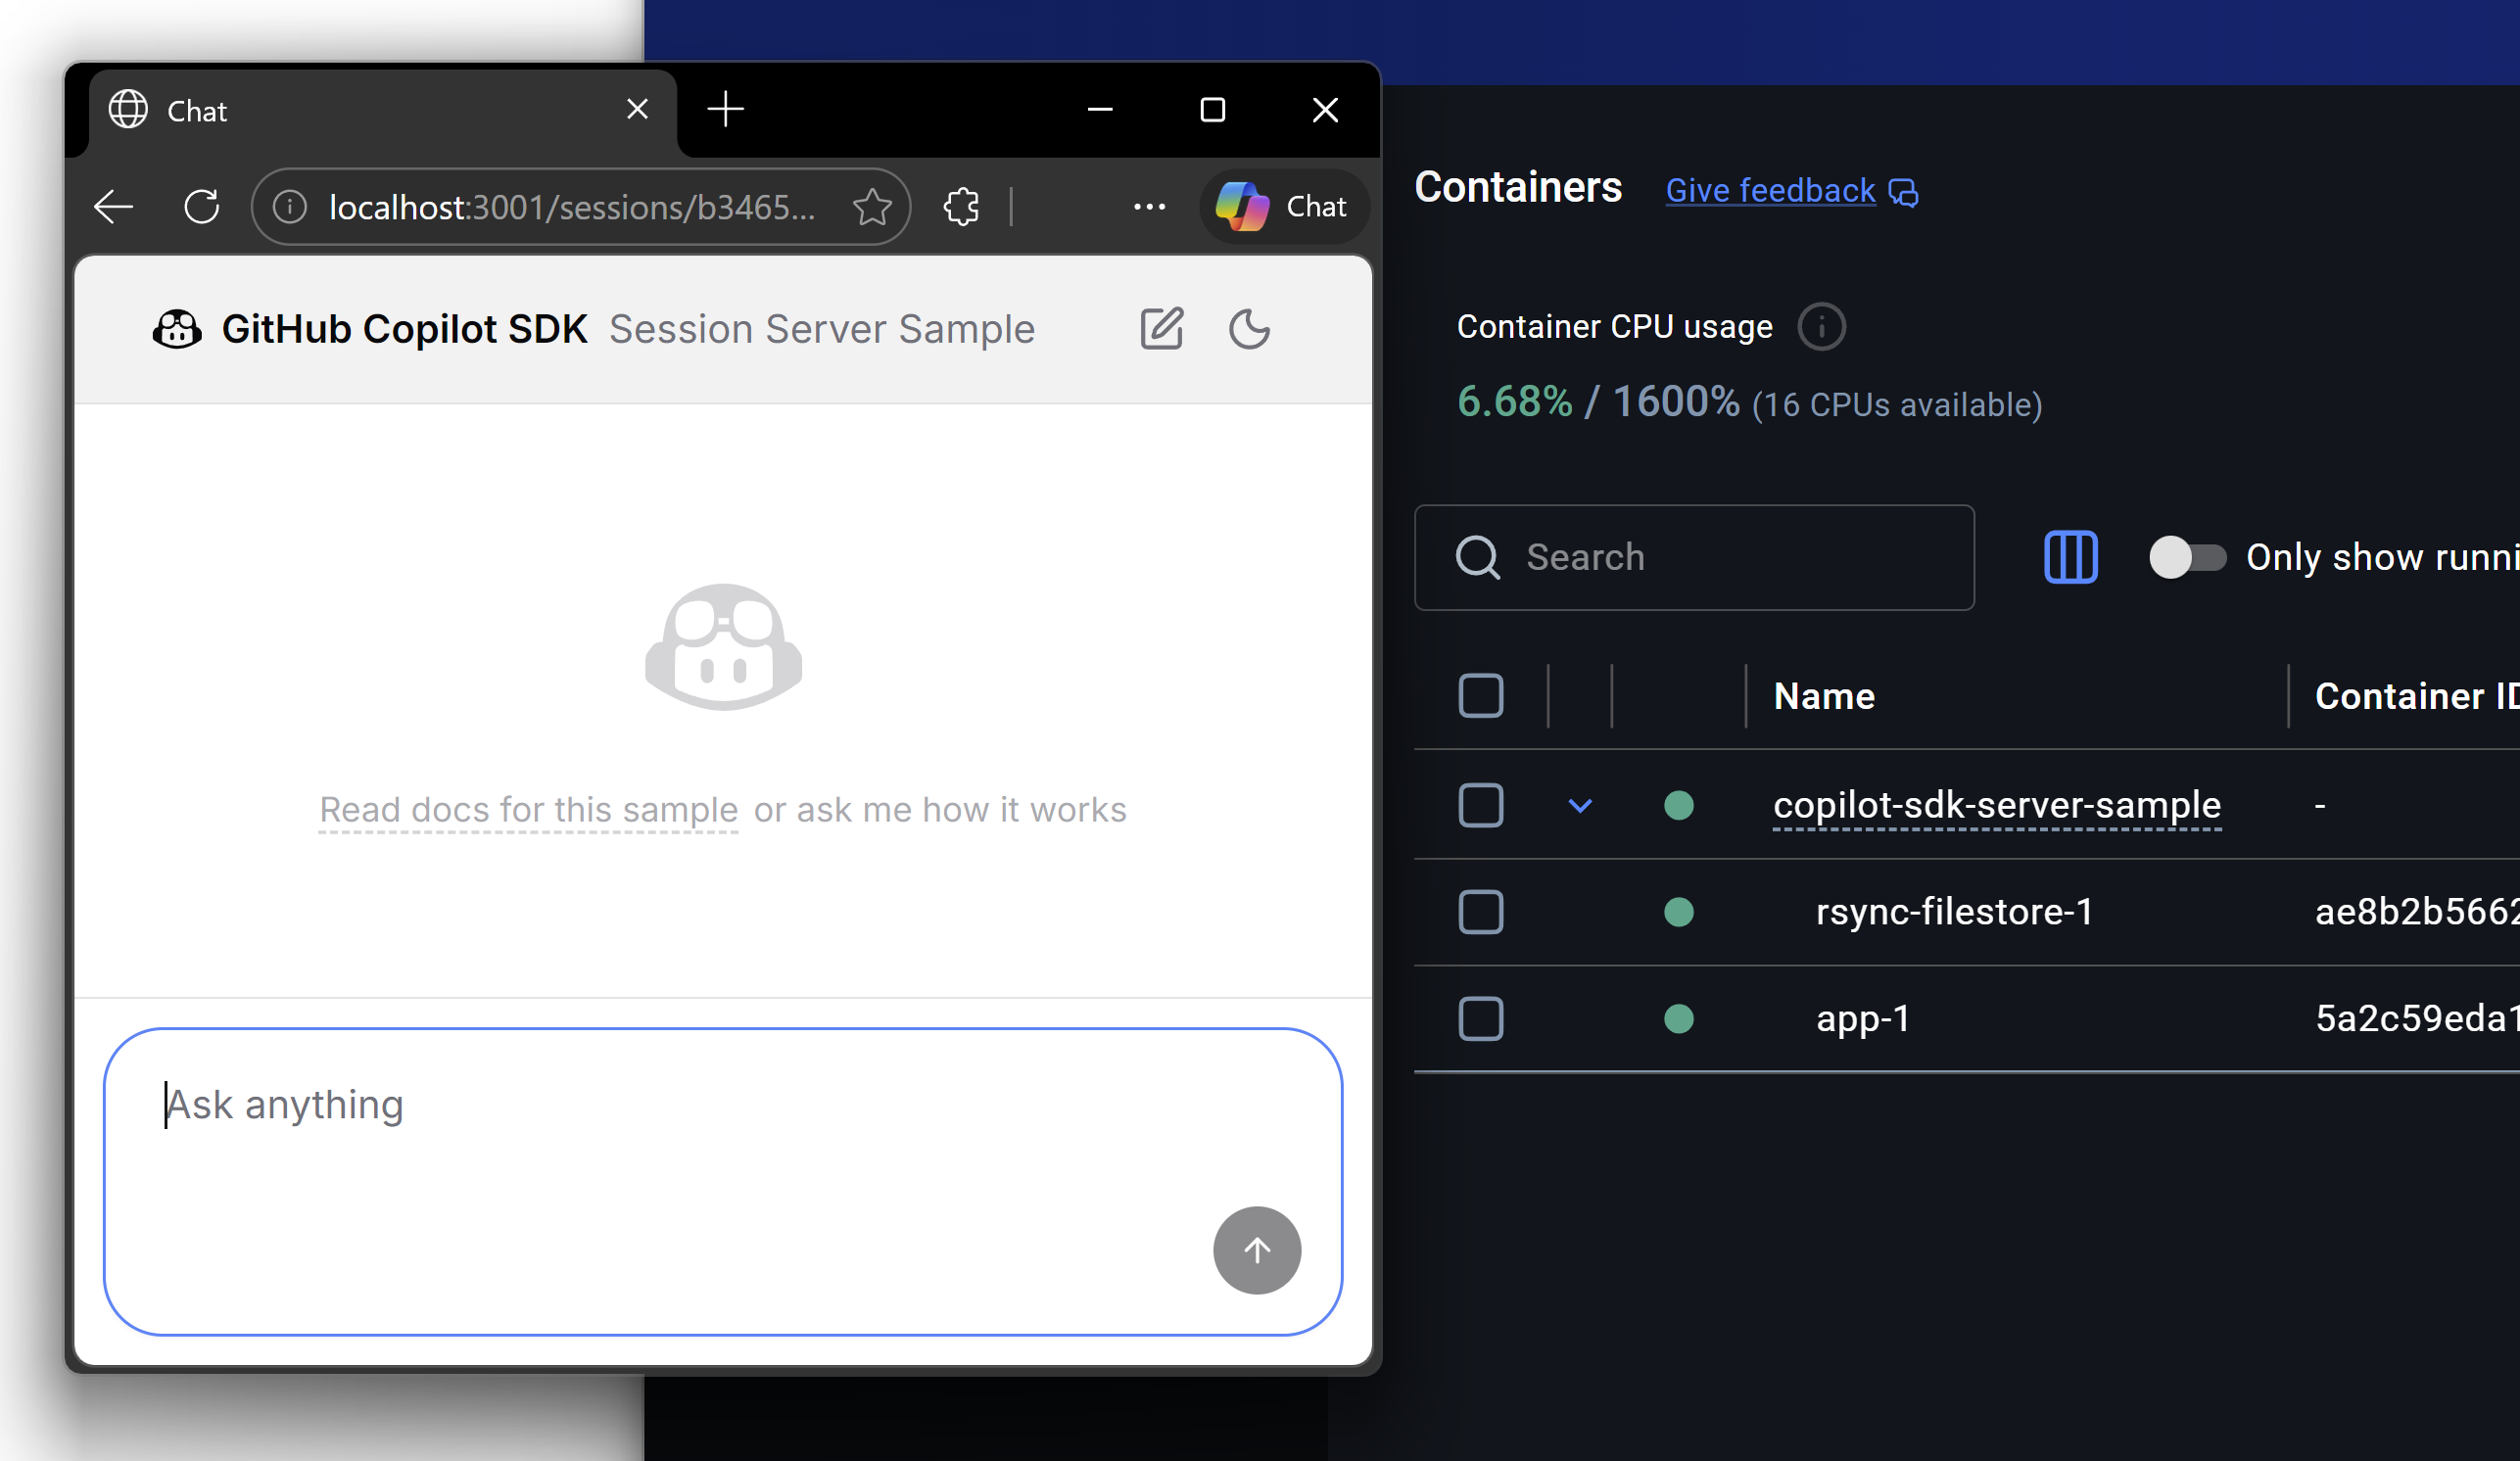Open browser settings and more menu
The width and height of the screenshot is (2520, 1461).
pyautogui.click(x=1149, y=207)
